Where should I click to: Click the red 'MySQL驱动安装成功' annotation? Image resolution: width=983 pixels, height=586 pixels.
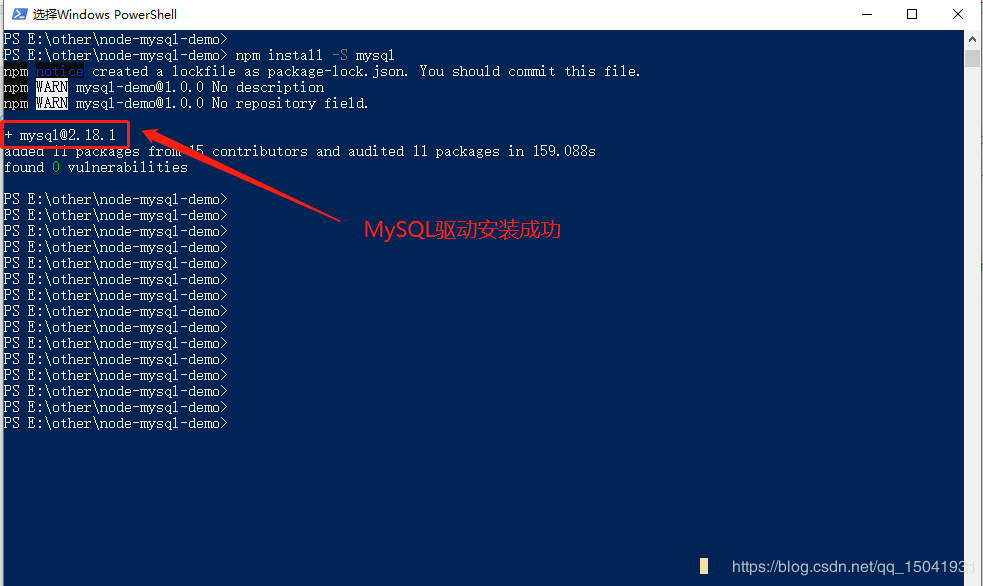tap(463, 229)
